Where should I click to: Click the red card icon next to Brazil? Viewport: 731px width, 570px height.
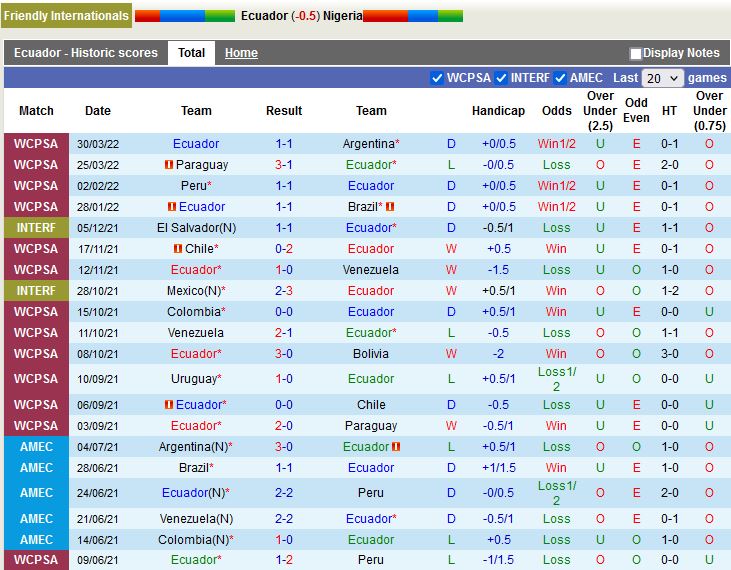pyautogui.click(x=390, y=207)
